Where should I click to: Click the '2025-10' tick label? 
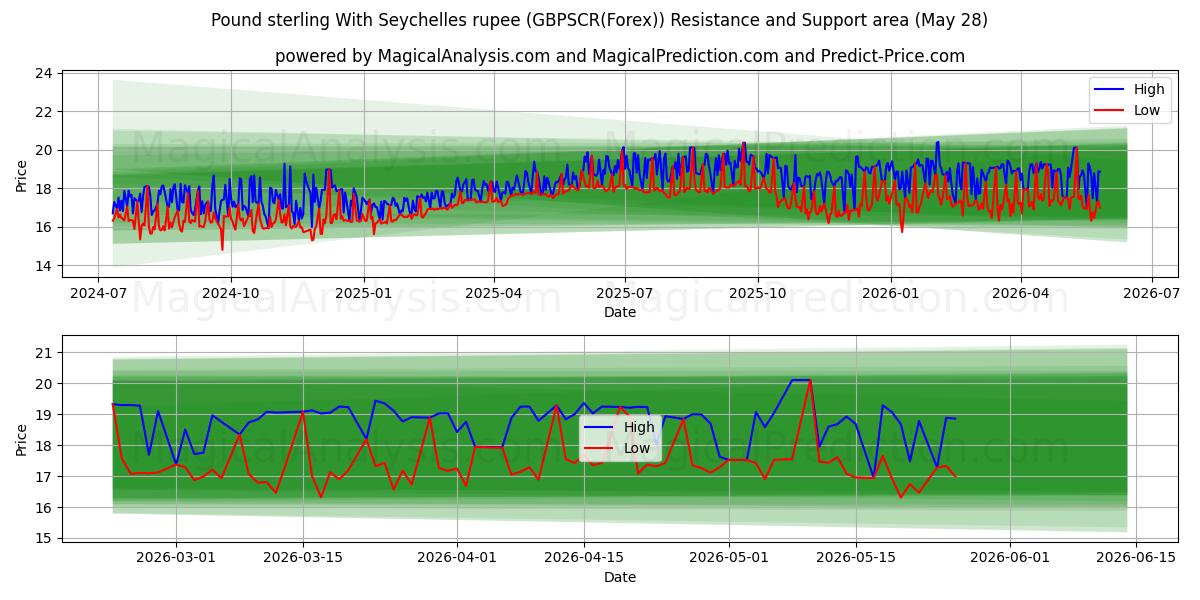coord(758,293)
